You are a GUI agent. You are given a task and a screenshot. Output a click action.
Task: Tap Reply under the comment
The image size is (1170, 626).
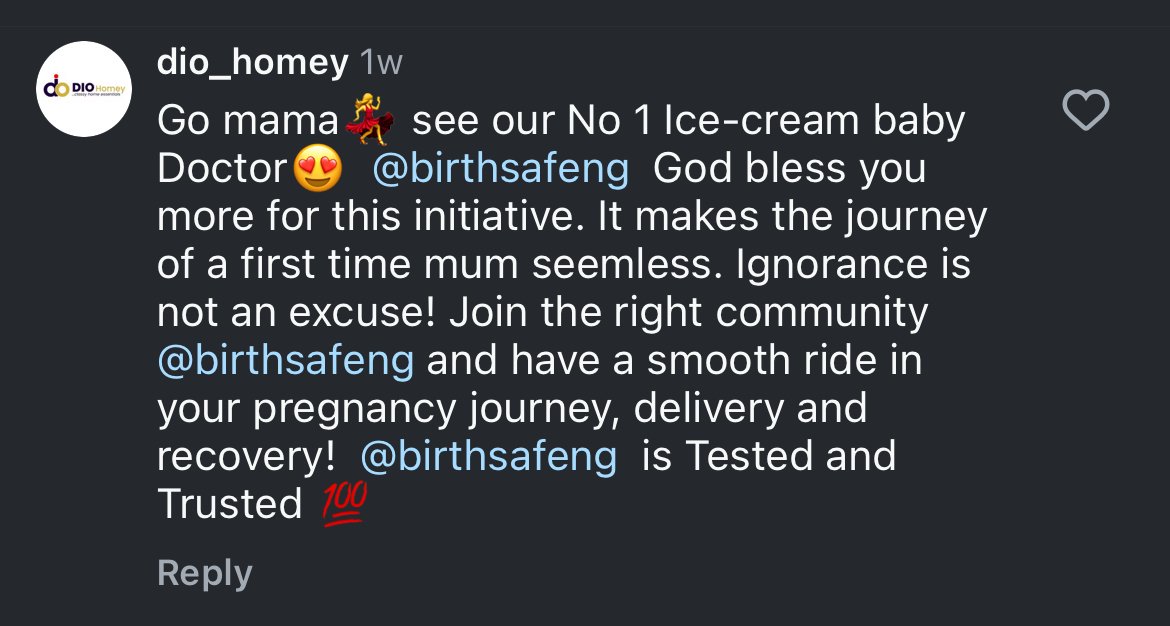[205, 573]
